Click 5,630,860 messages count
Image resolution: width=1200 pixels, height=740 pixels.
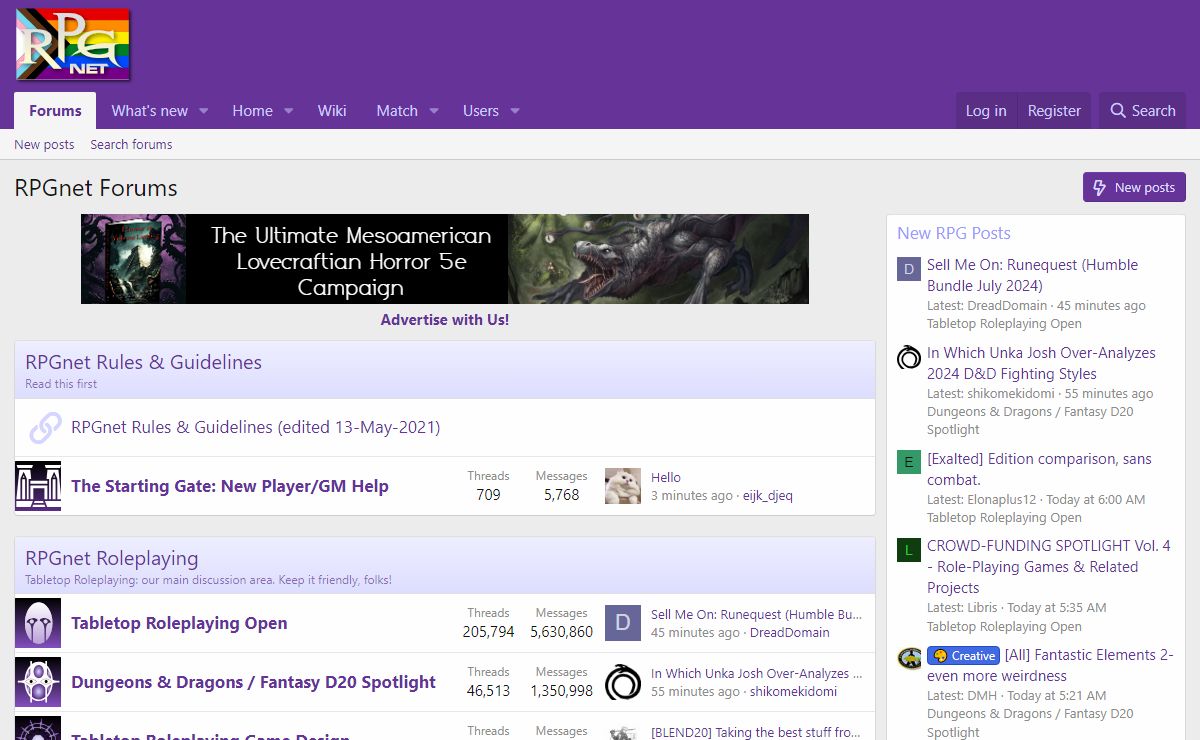pyautogui.click(x=561, y=632)
